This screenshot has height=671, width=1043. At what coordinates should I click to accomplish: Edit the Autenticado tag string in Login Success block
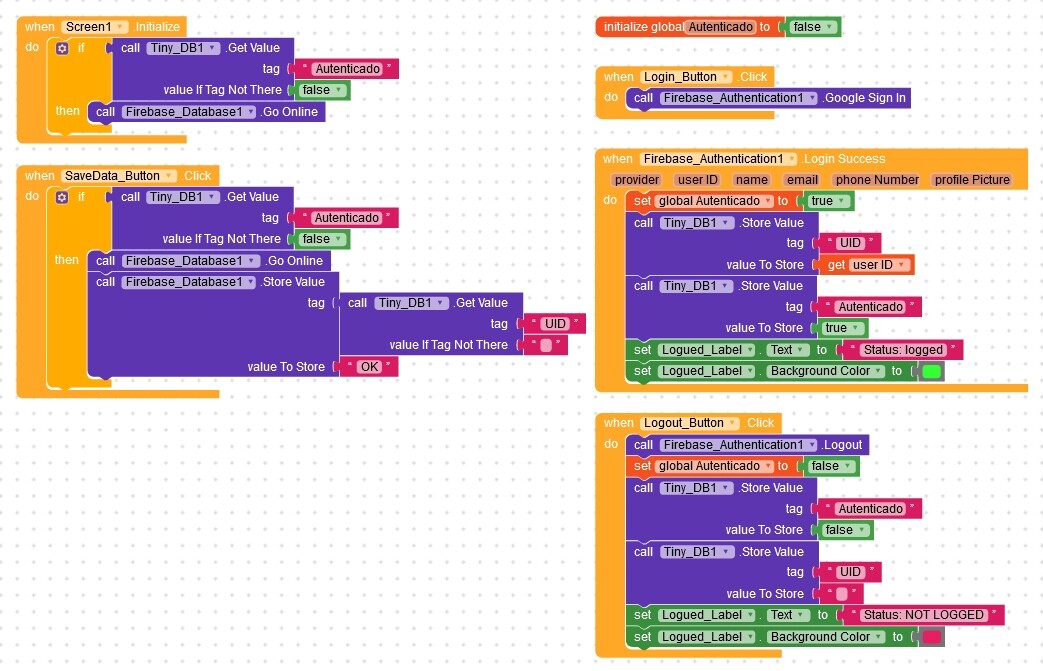point(870,307)
